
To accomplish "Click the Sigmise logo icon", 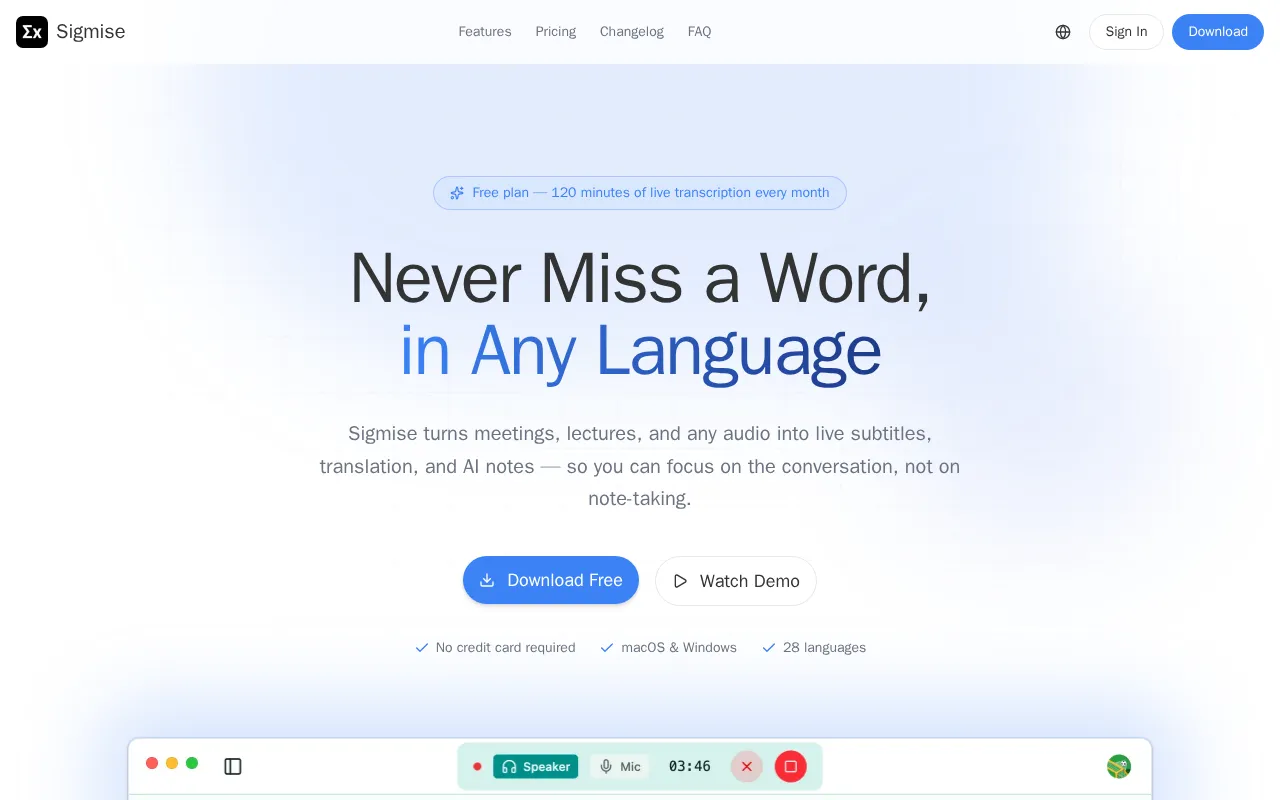I will [x=32, y=32].
